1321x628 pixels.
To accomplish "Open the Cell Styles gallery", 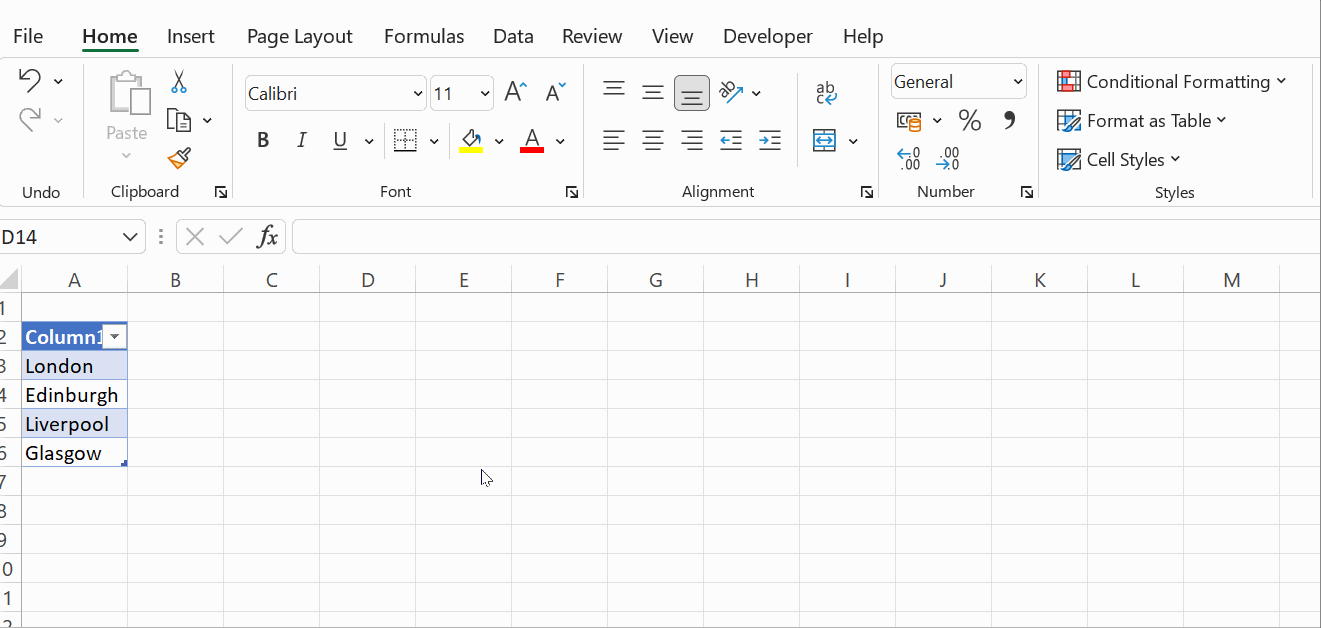I will (x=1118, y=159).
